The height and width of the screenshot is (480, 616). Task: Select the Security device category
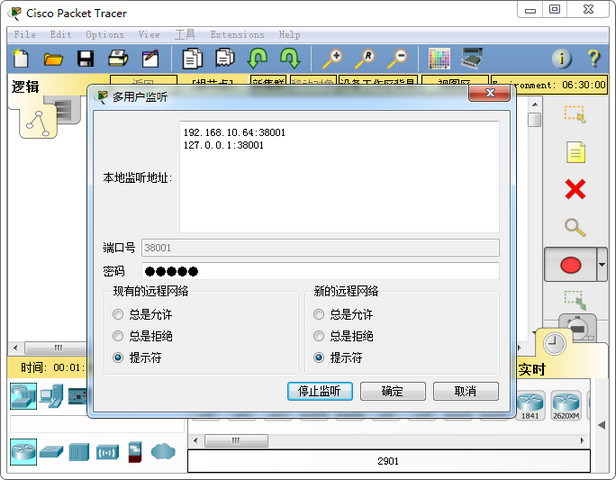click(135, 452)
